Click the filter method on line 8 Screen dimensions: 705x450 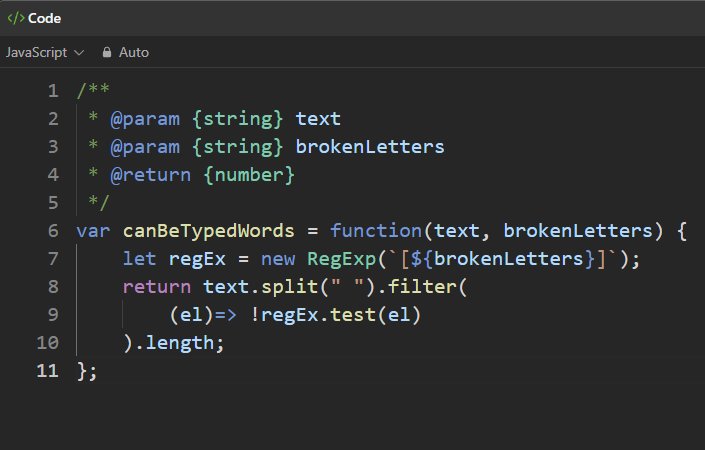click(422, 287)
